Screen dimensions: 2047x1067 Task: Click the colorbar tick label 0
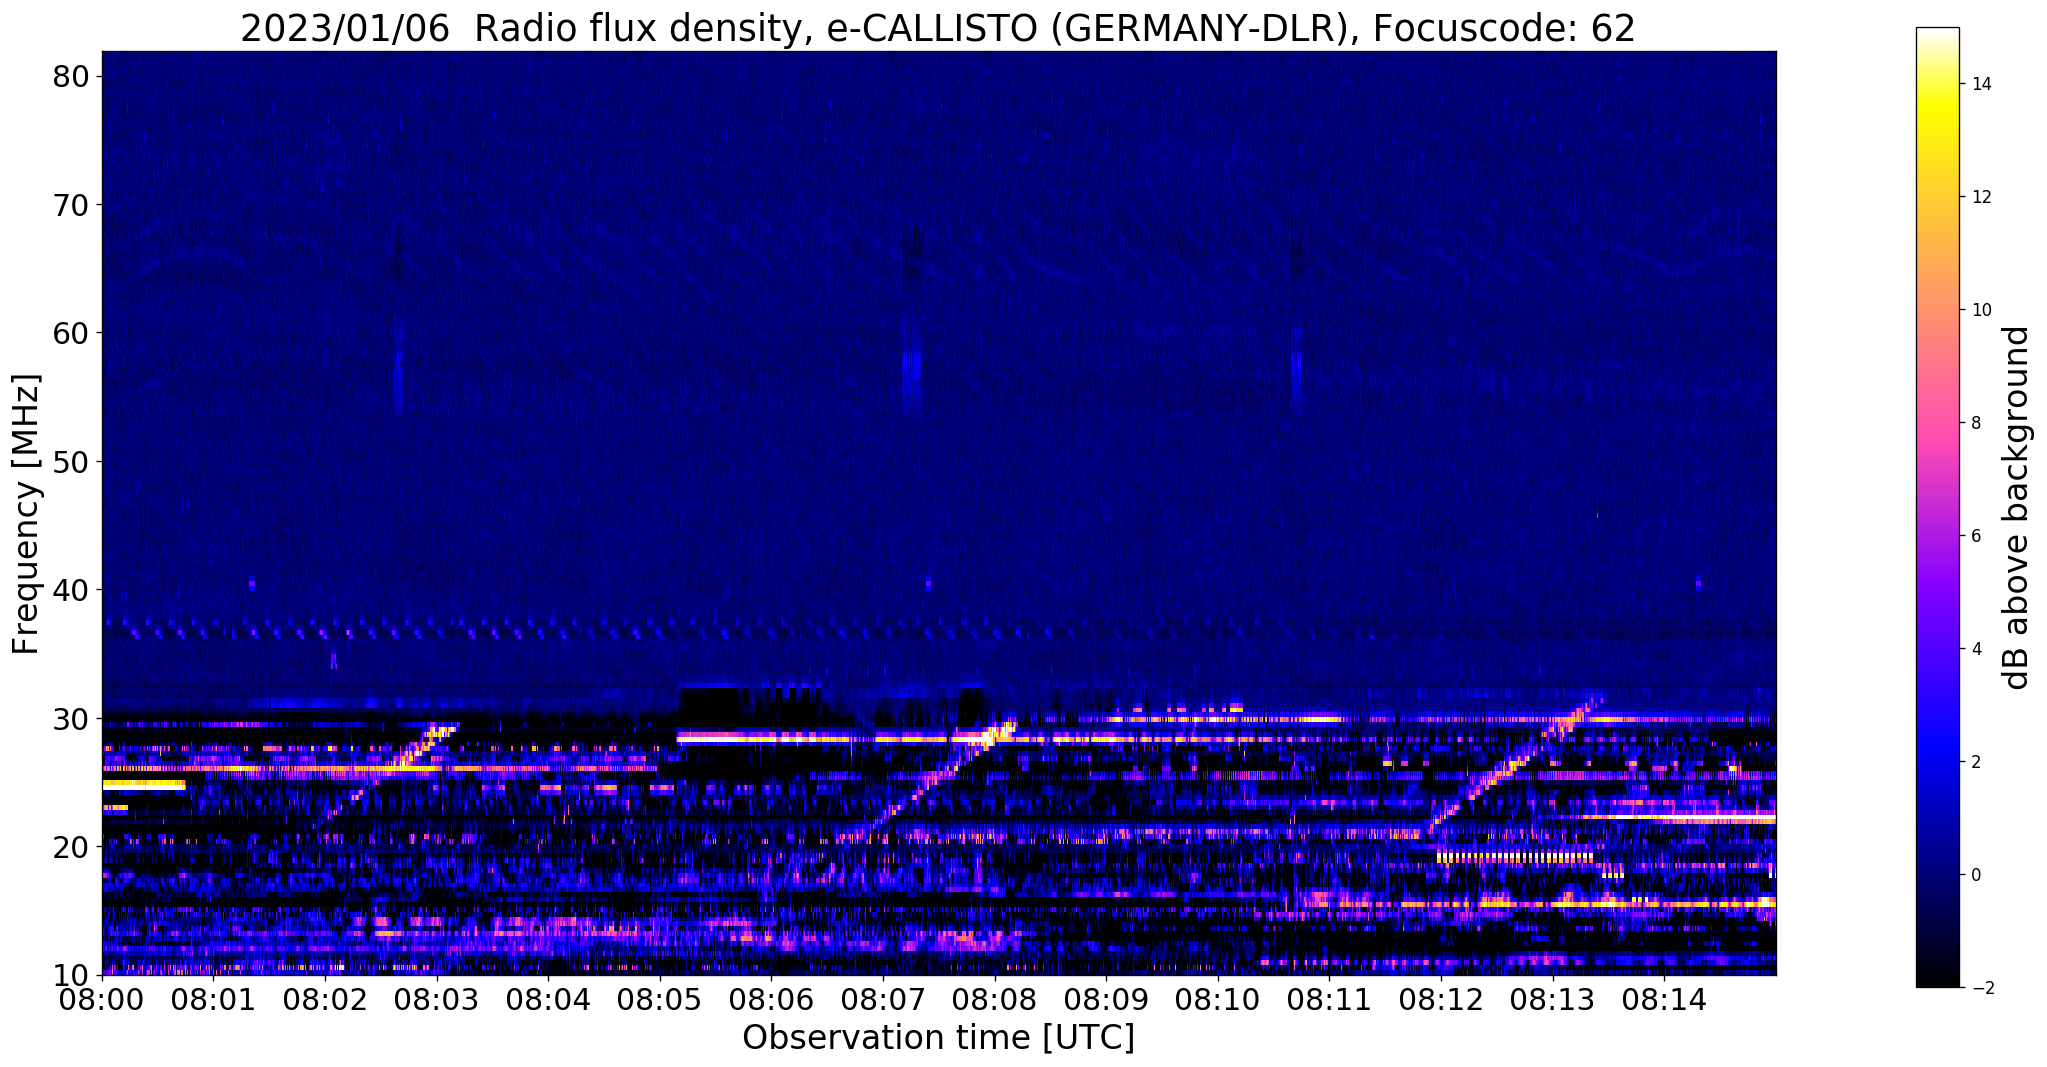click(x=1975, y=875)
